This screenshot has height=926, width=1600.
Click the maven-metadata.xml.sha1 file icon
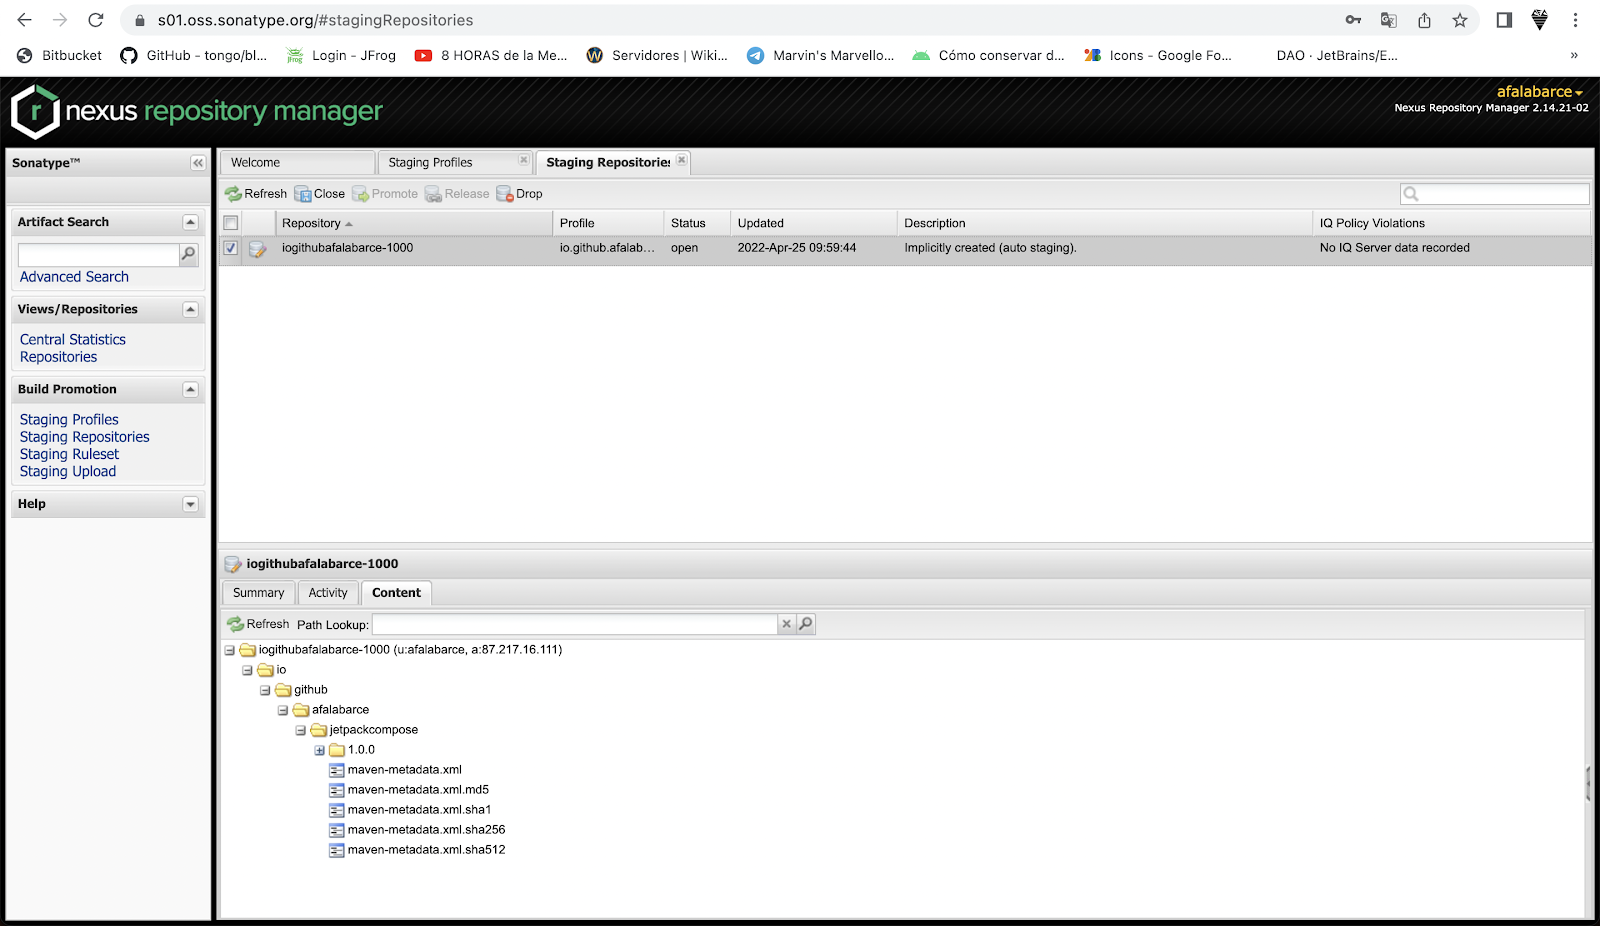tap(337, 810)
